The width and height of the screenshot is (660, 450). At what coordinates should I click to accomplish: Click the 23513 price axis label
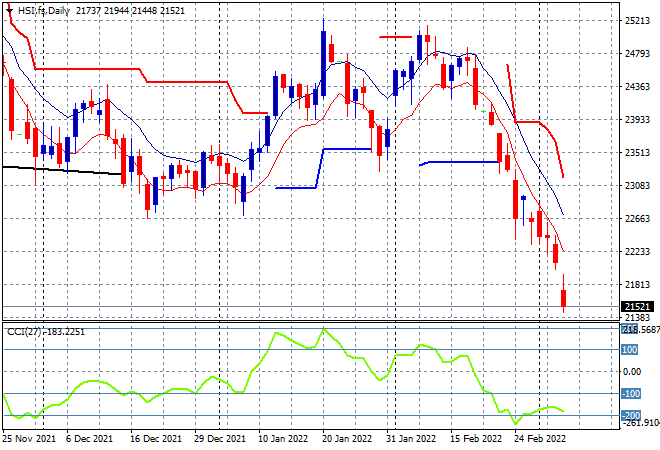[x=637, y=153]
